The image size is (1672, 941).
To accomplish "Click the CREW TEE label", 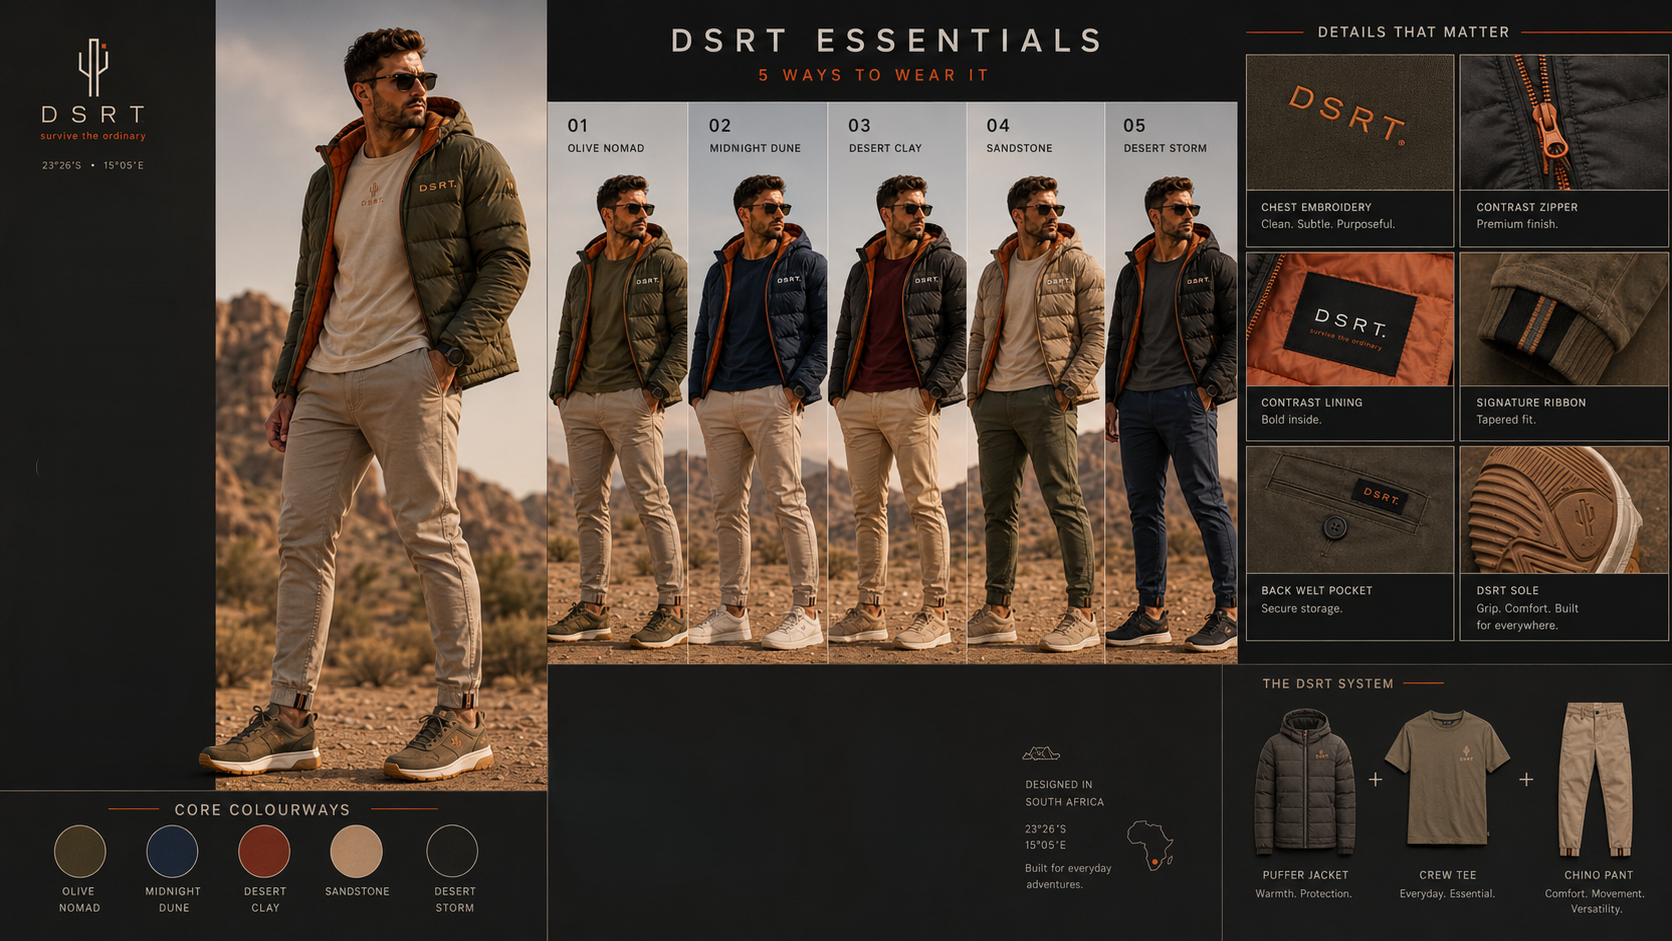I will coord(1447,875).
